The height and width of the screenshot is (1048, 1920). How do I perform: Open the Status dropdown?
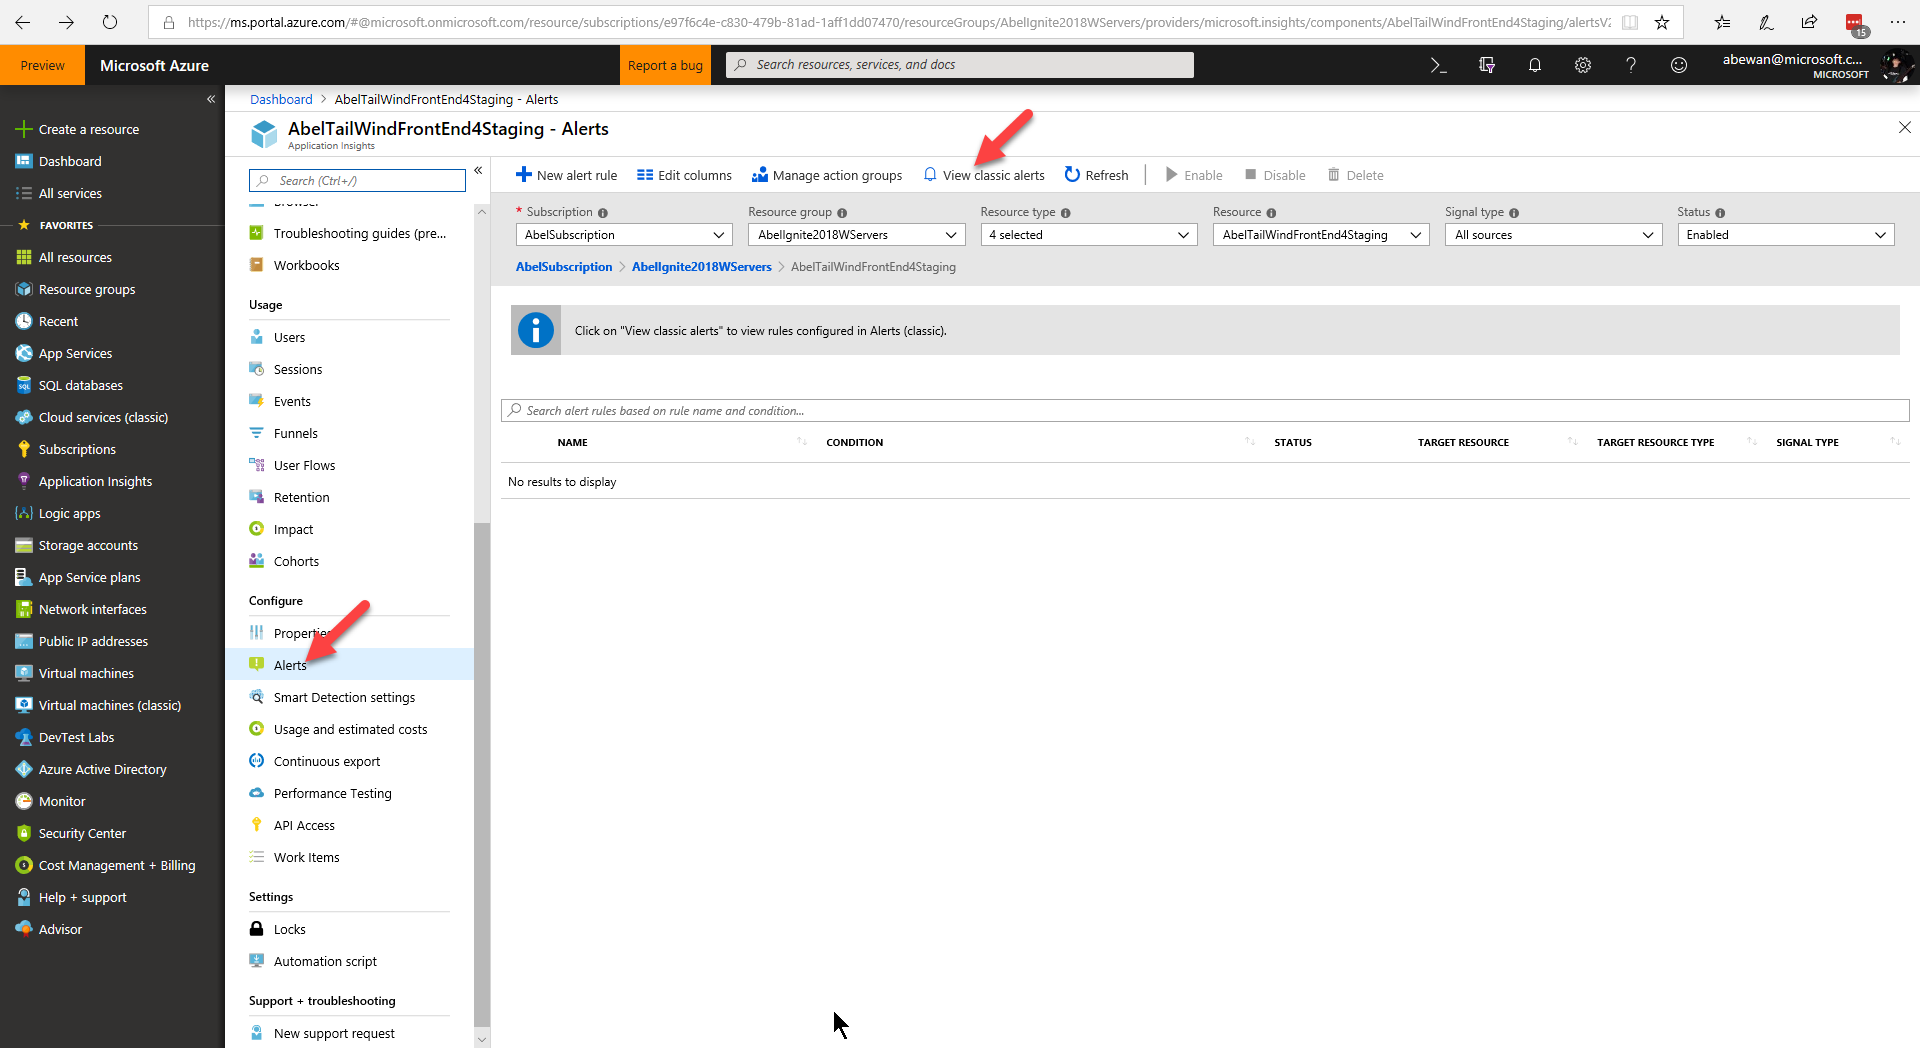point(1786,235)
